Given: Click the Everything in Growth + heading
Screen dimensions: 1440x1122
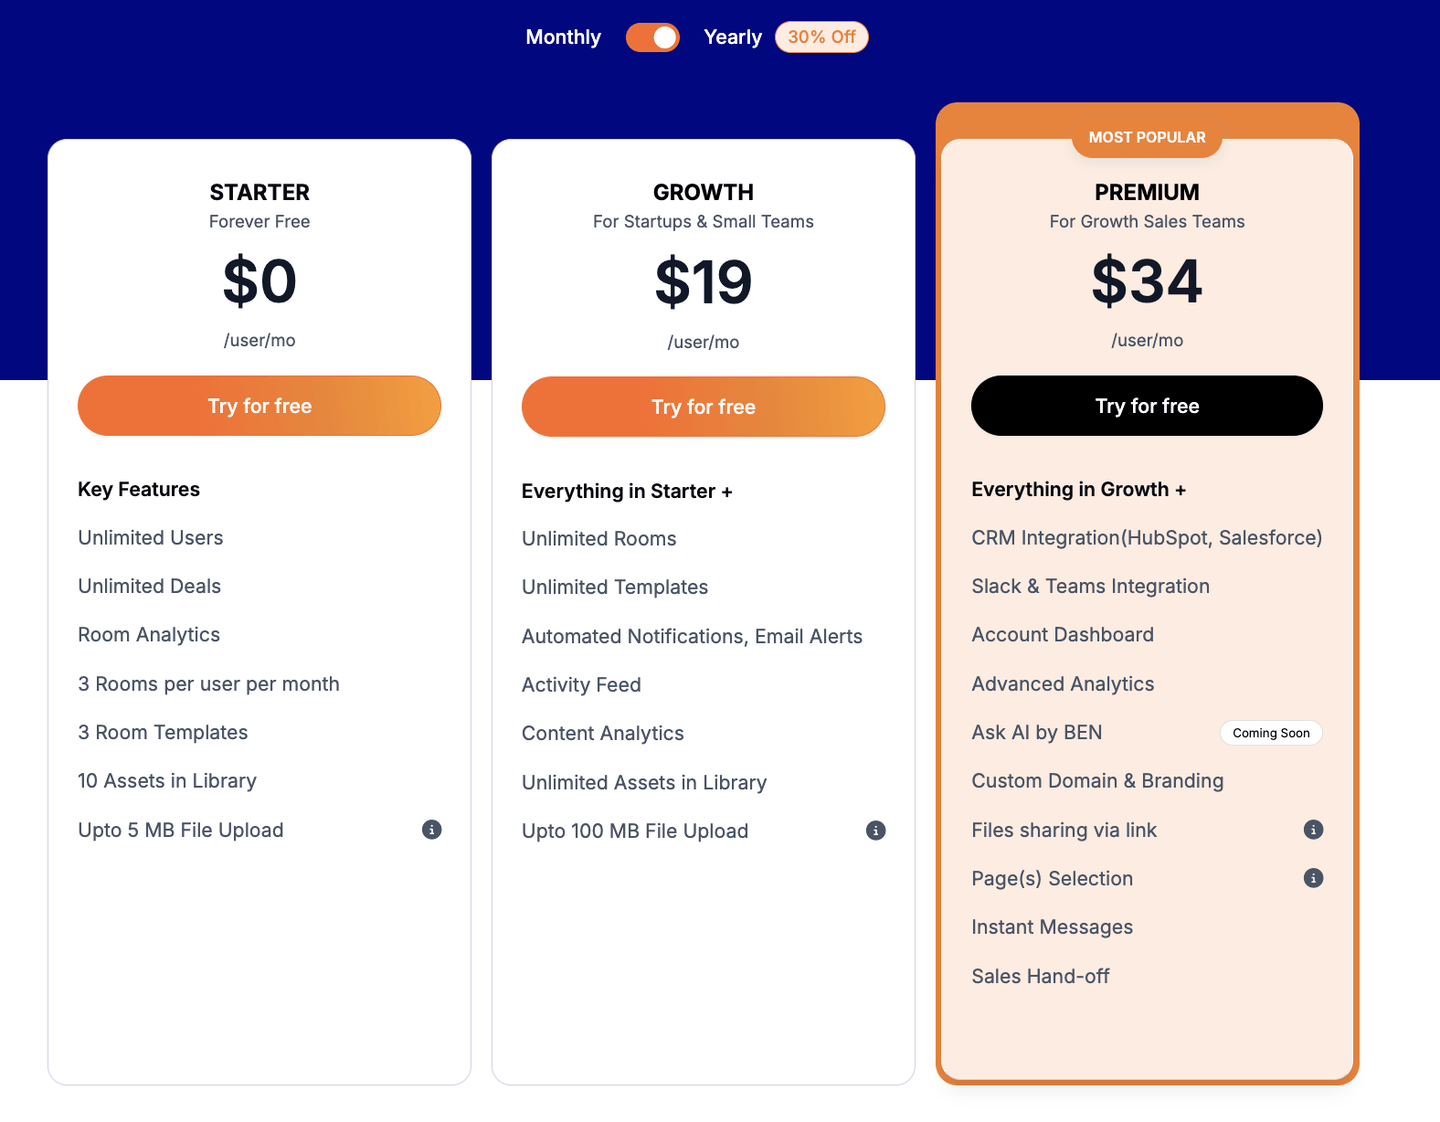Looking at the screenshot, I should (x=1079, y=489).
